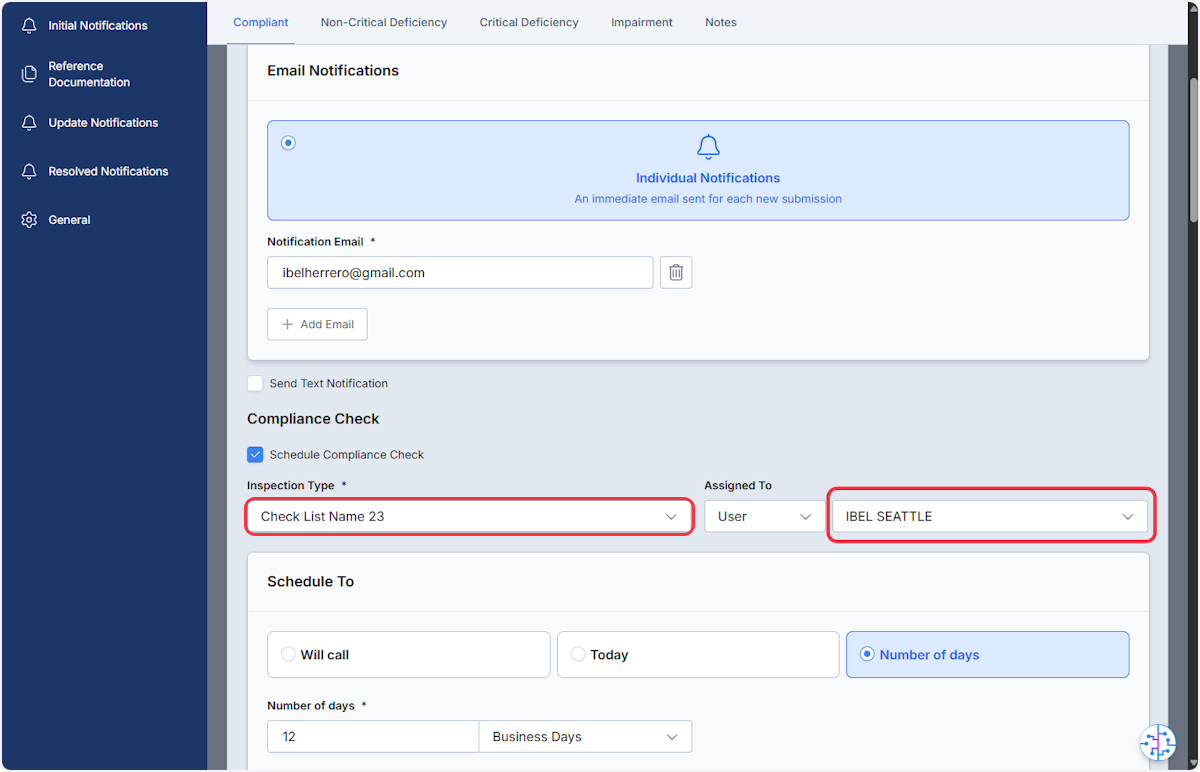Select the Number of days option
The height and width of the screenshot is (772, 1200).
[x=987, y=654]
